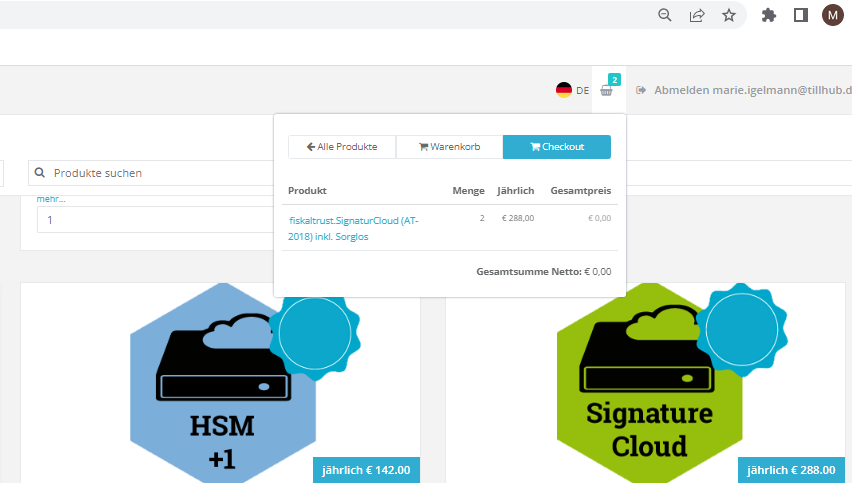Click the browser zoom magnifier icon
The height and width of the screenshot is (483, 852).
tap(665, 15)
